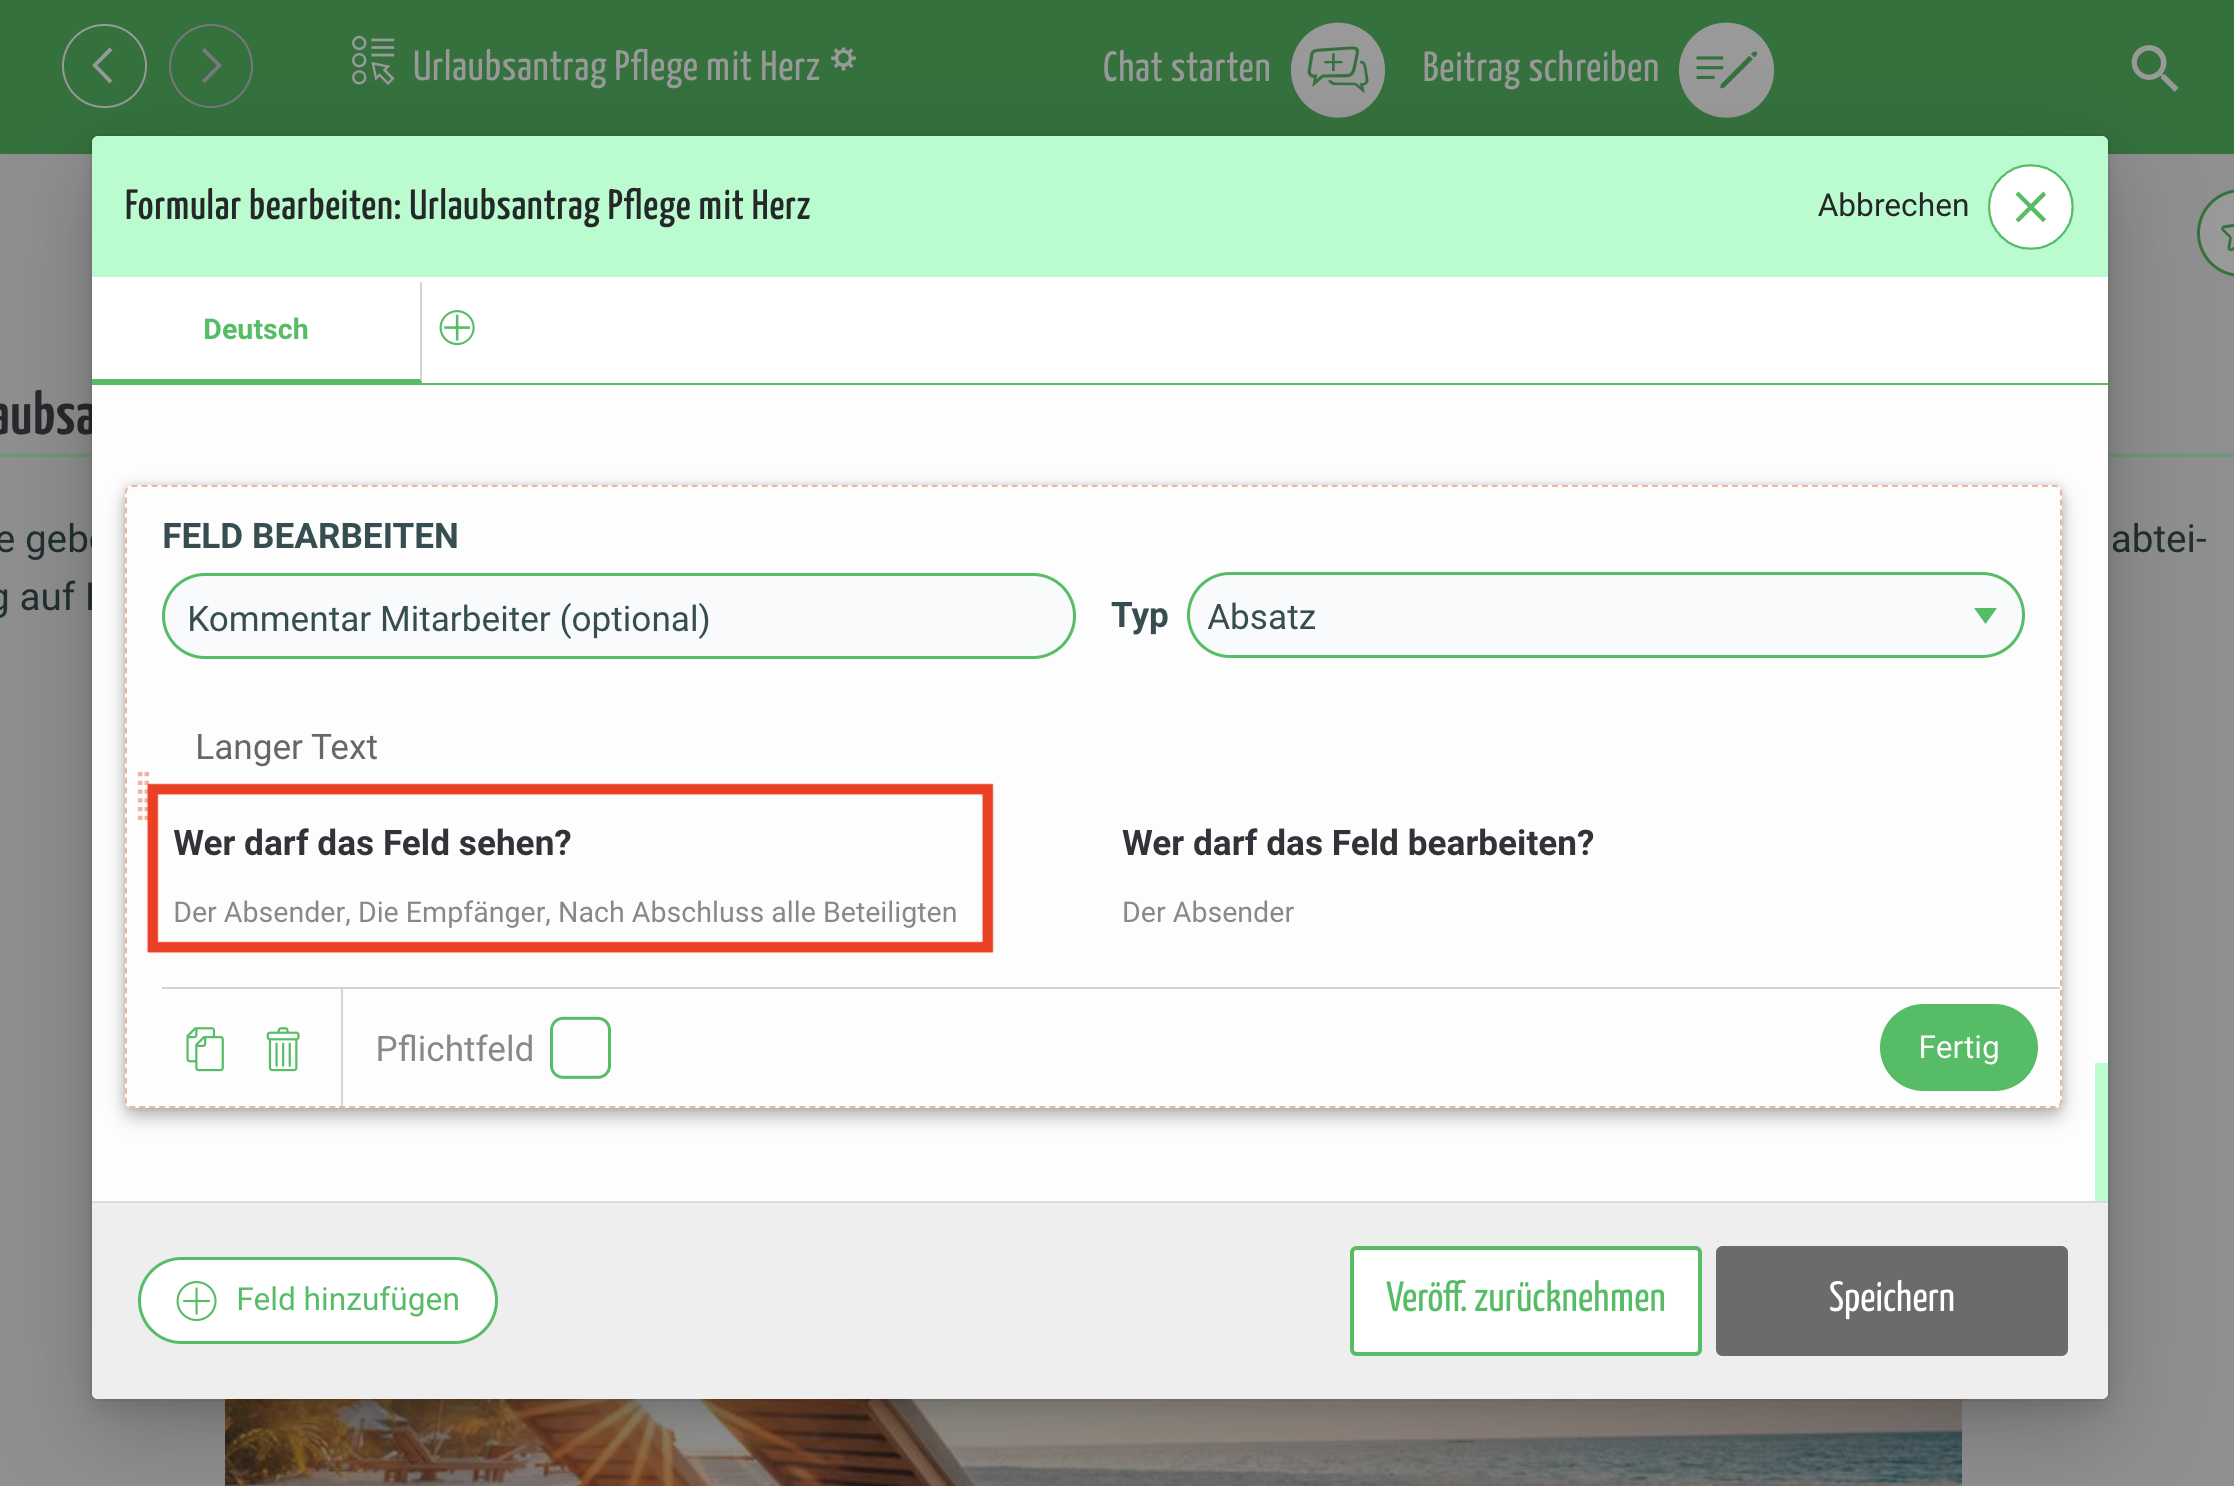This screenshot has height=1486, width=2234.
Task: Open the search magnifier icon
Action: pyautogui.click(x=2153, y=69)
